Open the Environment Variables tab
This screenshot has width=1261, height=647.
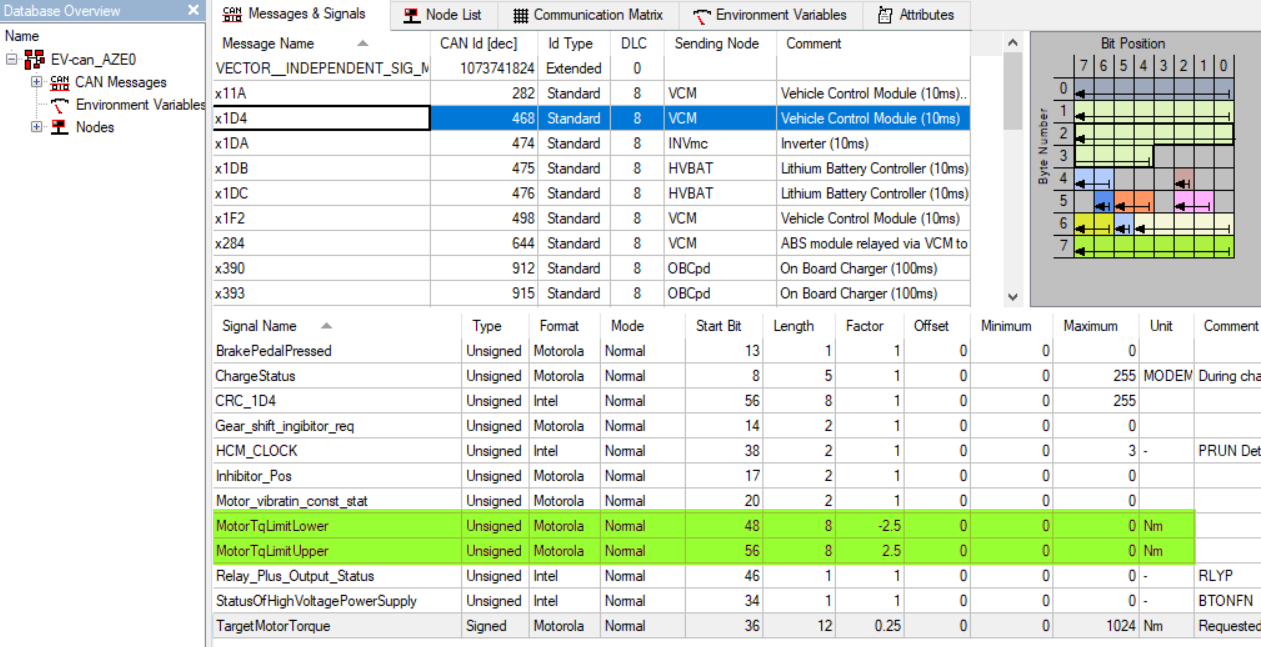(x=770, y=15)
